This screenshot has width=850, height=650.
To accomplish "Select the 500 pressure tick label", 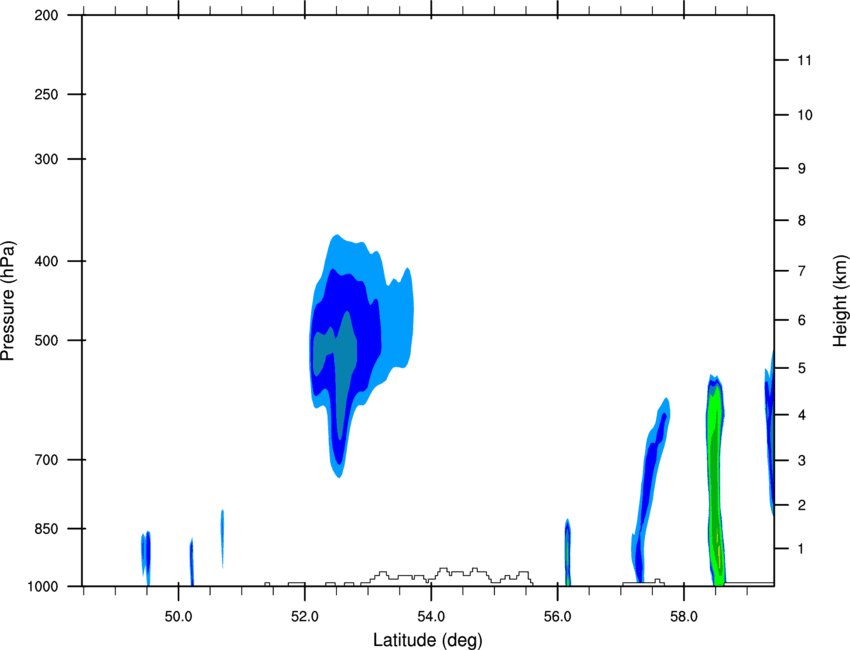I will click(46, 340).
